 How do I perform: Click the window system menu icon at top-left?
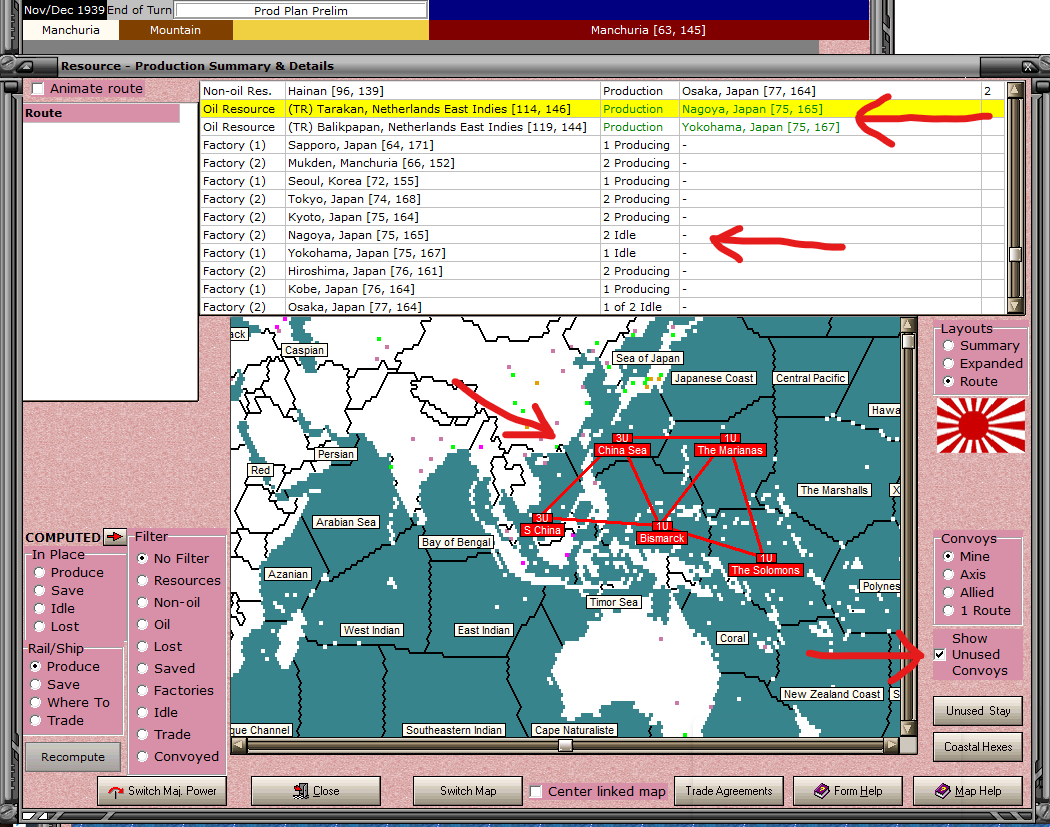[x=25, y=66]
